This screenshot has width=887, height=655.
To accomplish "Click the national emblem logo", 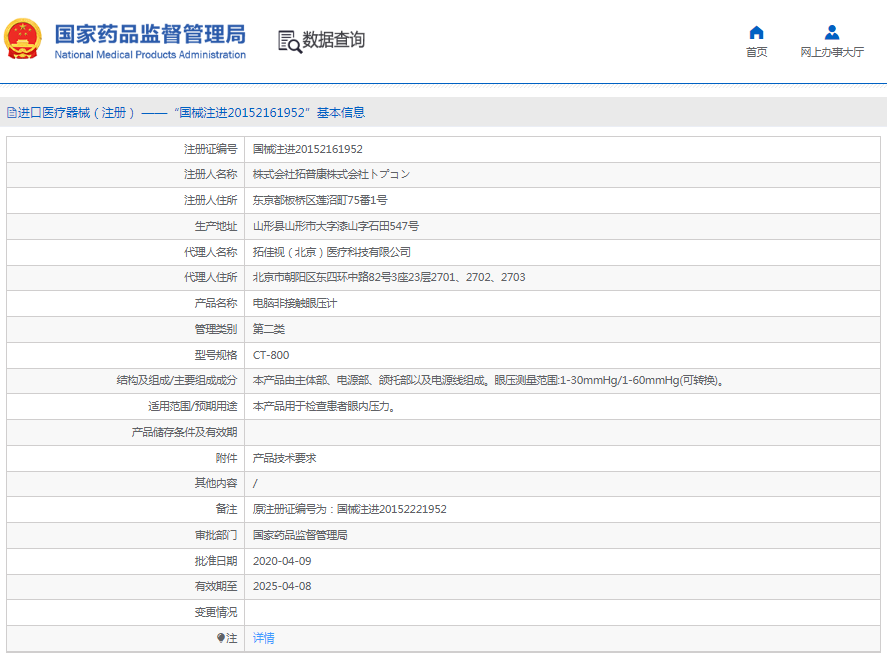I will pyautogui.click(x=23, y=39).
